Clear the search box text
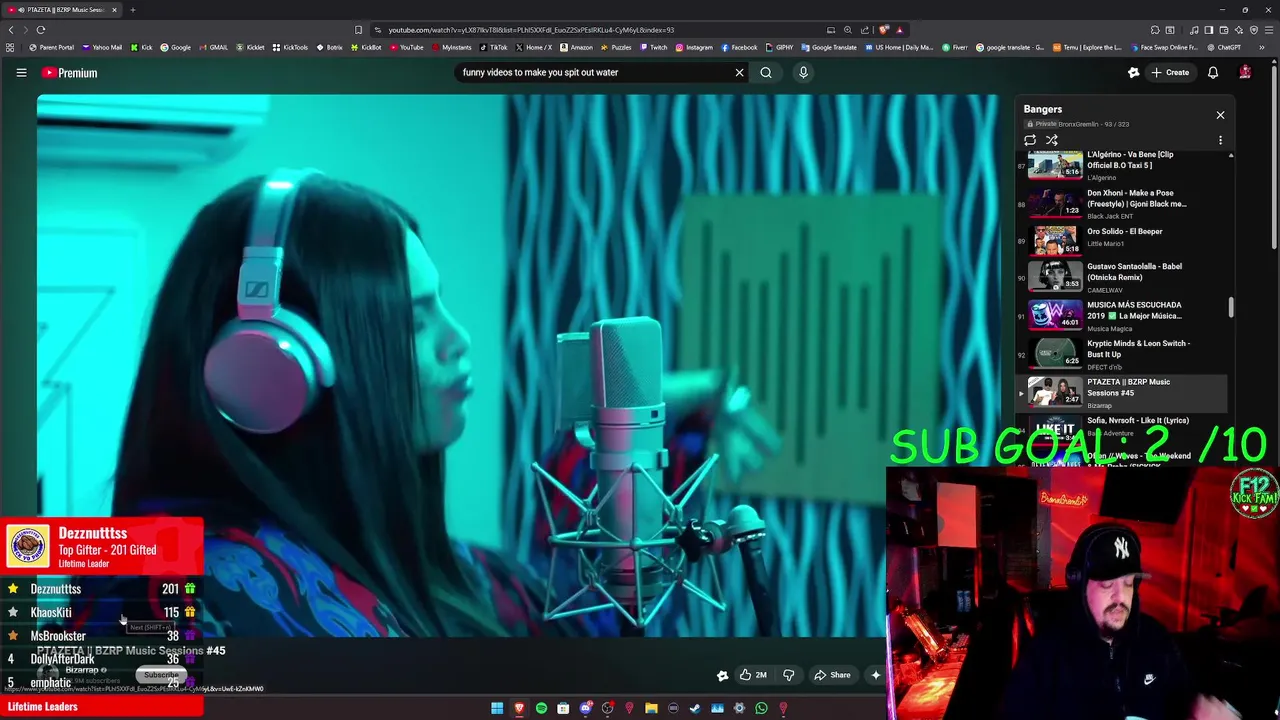Viewport: 1280px width, 720px height. [739, 72]
